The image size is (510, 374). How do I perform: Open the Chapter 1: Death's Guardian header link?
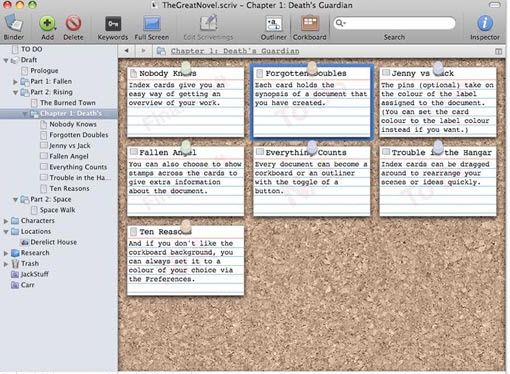tap(235, 51)
